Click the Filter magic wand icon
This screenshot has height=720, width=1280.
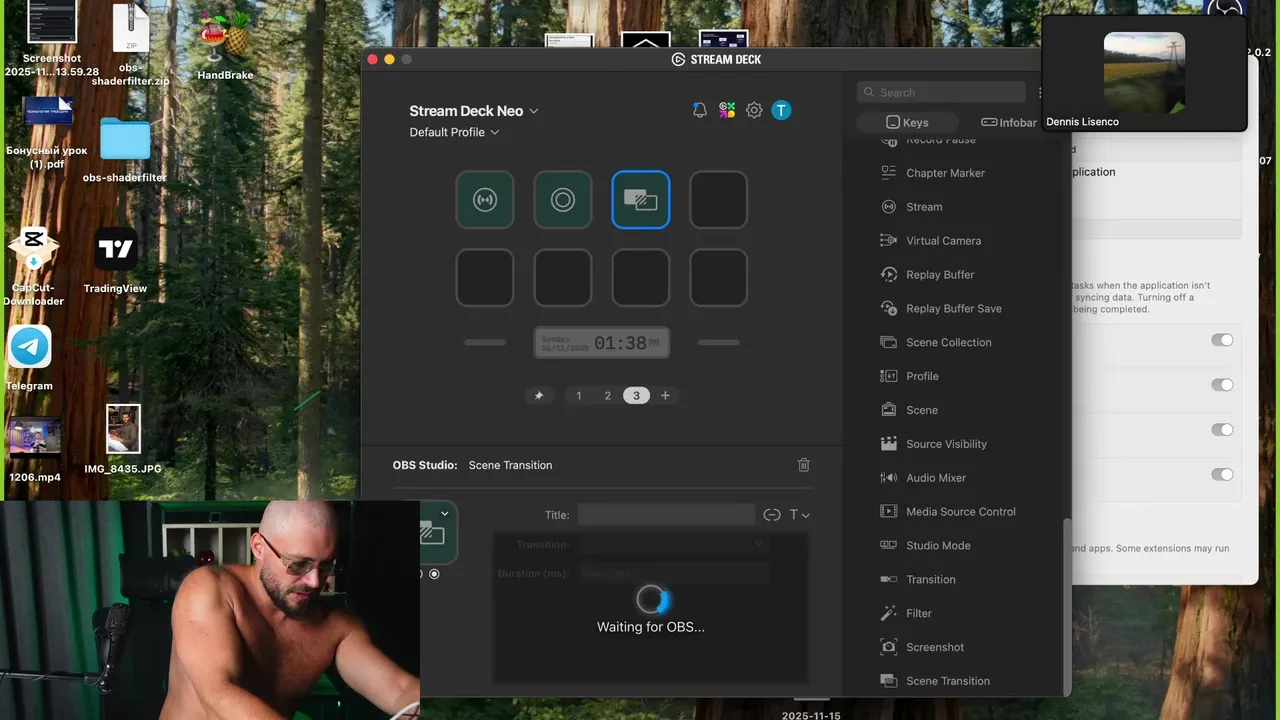(888, 613)
